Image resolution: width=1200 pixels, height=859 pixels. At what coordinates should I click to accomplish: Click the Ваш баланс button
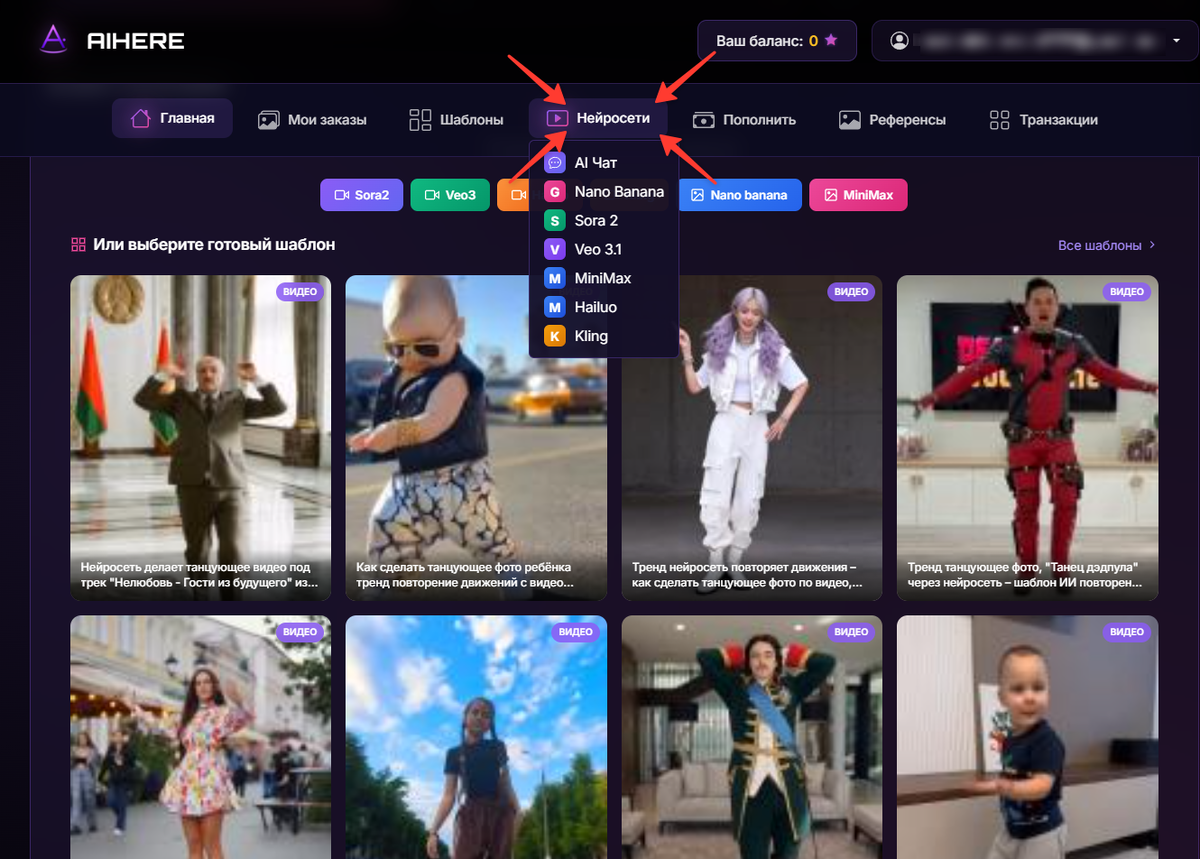click(x=777, y=41)
